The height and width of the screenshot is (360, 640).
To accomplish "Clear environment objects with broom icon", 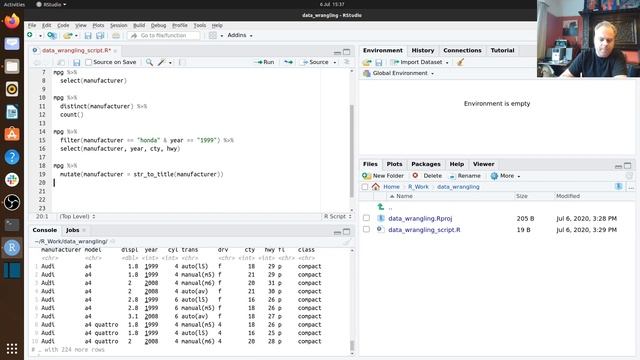I will point(460,62).
